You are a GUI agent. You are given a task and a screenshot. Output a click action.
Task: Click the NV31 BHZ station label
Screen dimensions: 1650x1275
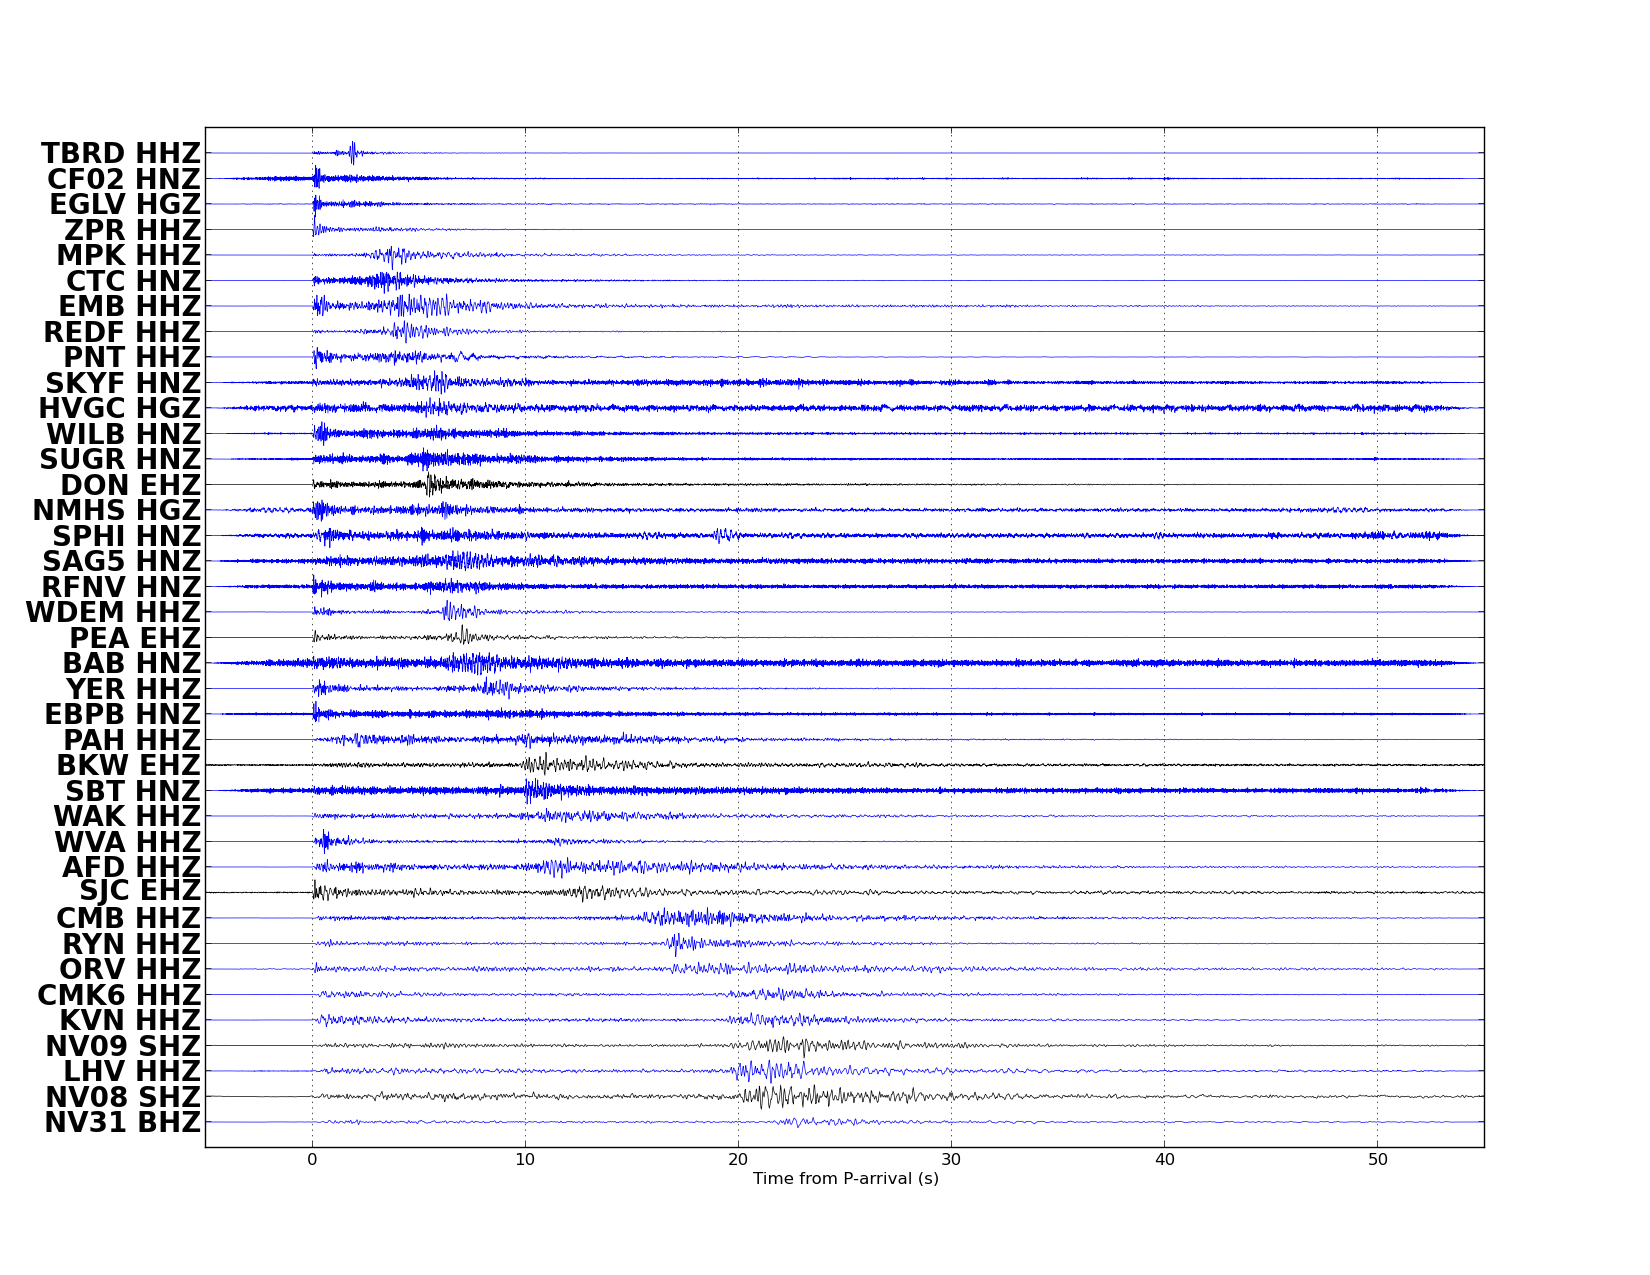tap(123, 1123)
